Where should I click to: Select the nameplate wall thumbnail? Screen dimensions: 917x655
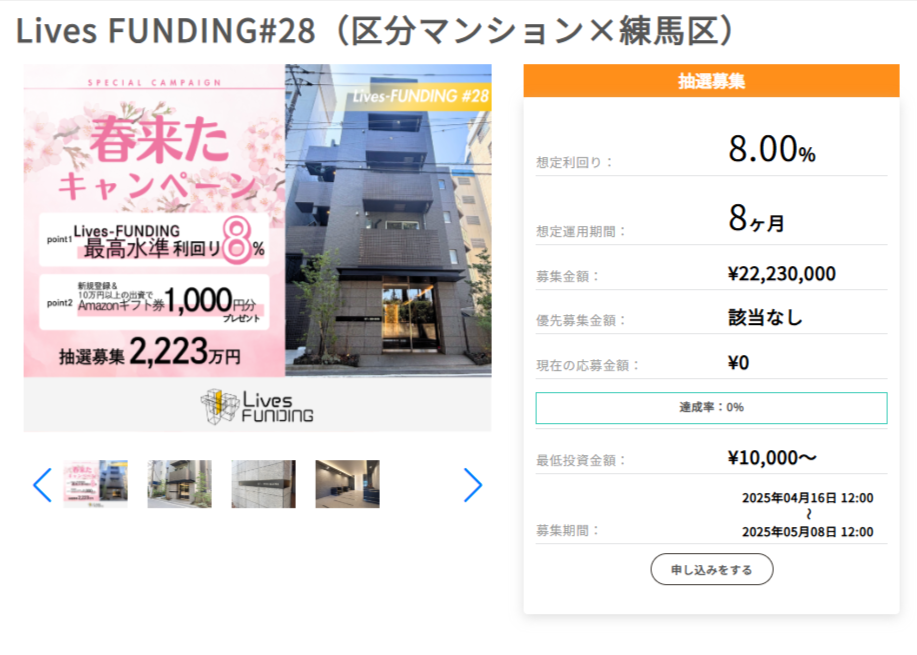click(x=263, y=484)
